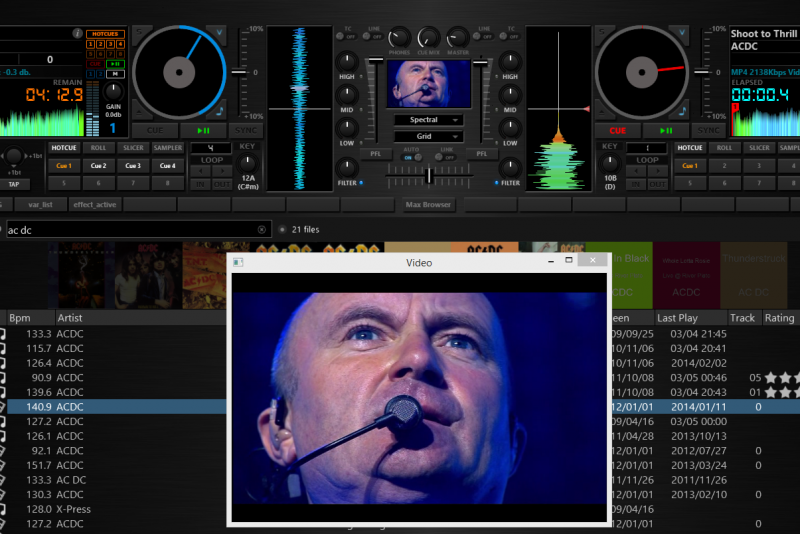Select the left deck ROLL tab
The image size is (800, 534).
click(x=98, y=148)
